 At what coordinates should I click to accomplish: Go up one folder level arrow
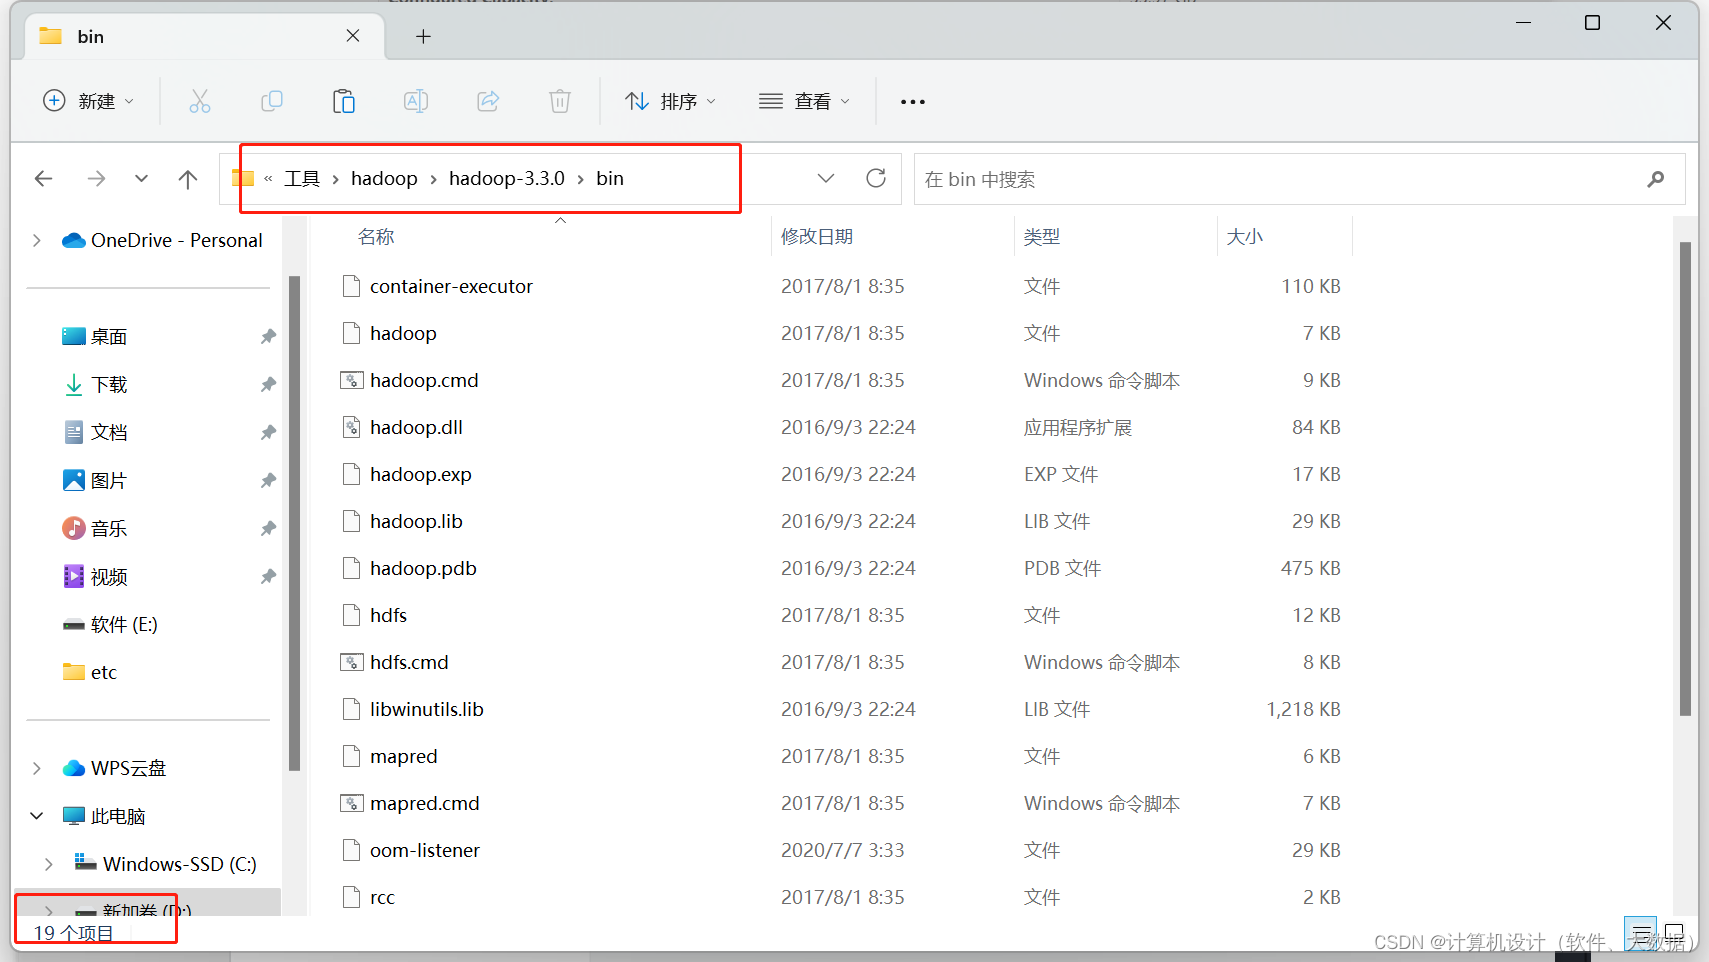[x=187, y=179]
